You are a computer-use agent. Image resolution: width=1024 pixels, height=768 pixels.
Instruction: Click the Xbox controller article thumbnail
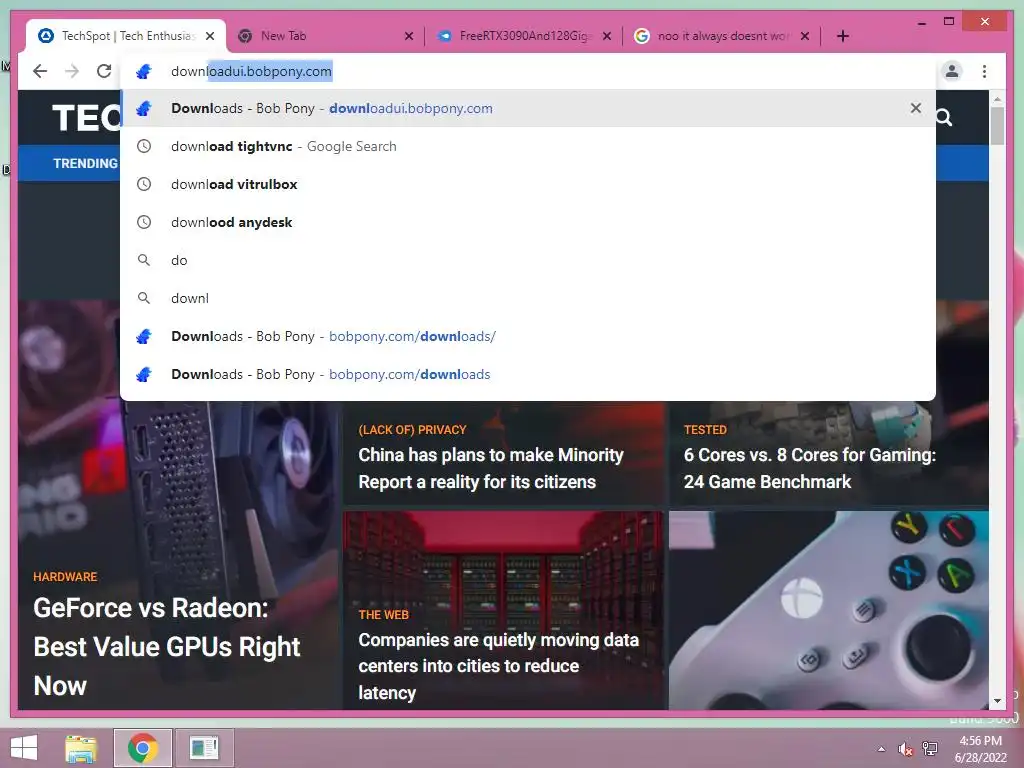click(828, 610)
